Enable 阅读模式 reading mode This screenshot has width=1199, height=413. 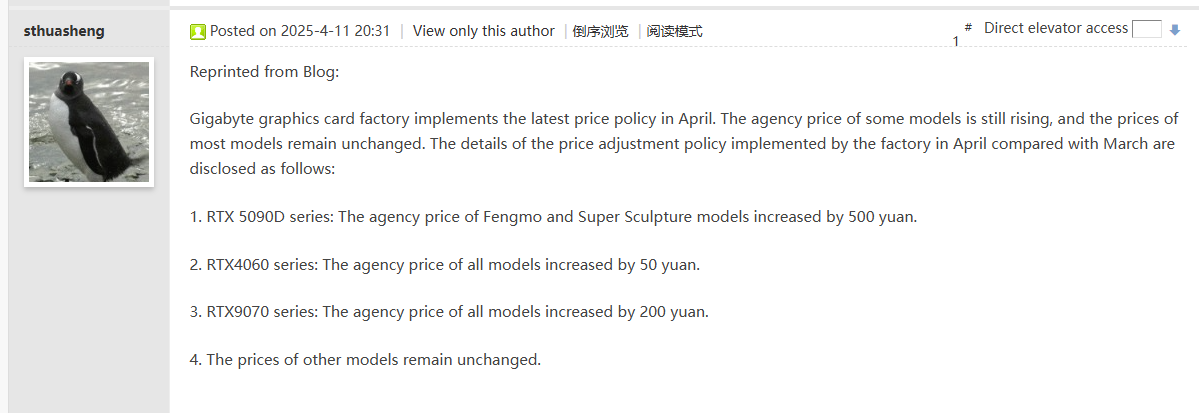(674, 31)
